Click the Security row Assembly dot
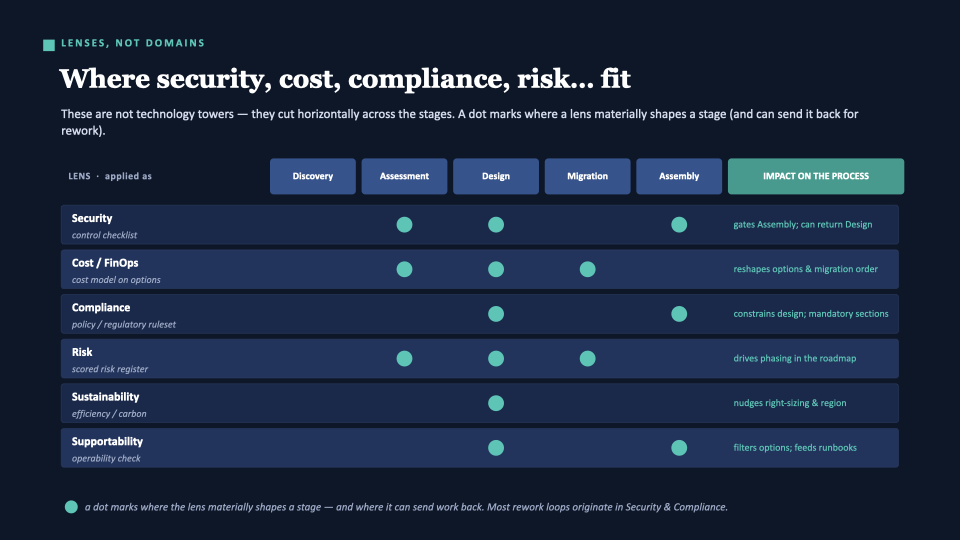Image resolution: width=960 pixels, height=540 pixels. 679,225
